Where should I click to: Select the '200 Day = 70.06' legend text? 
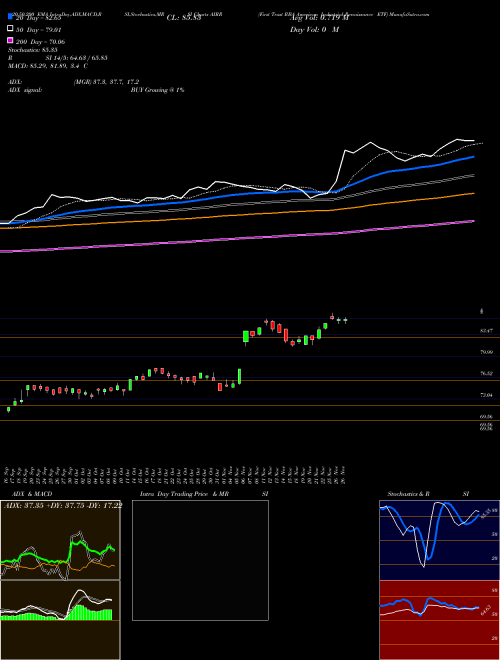click(x=40, y=42)
